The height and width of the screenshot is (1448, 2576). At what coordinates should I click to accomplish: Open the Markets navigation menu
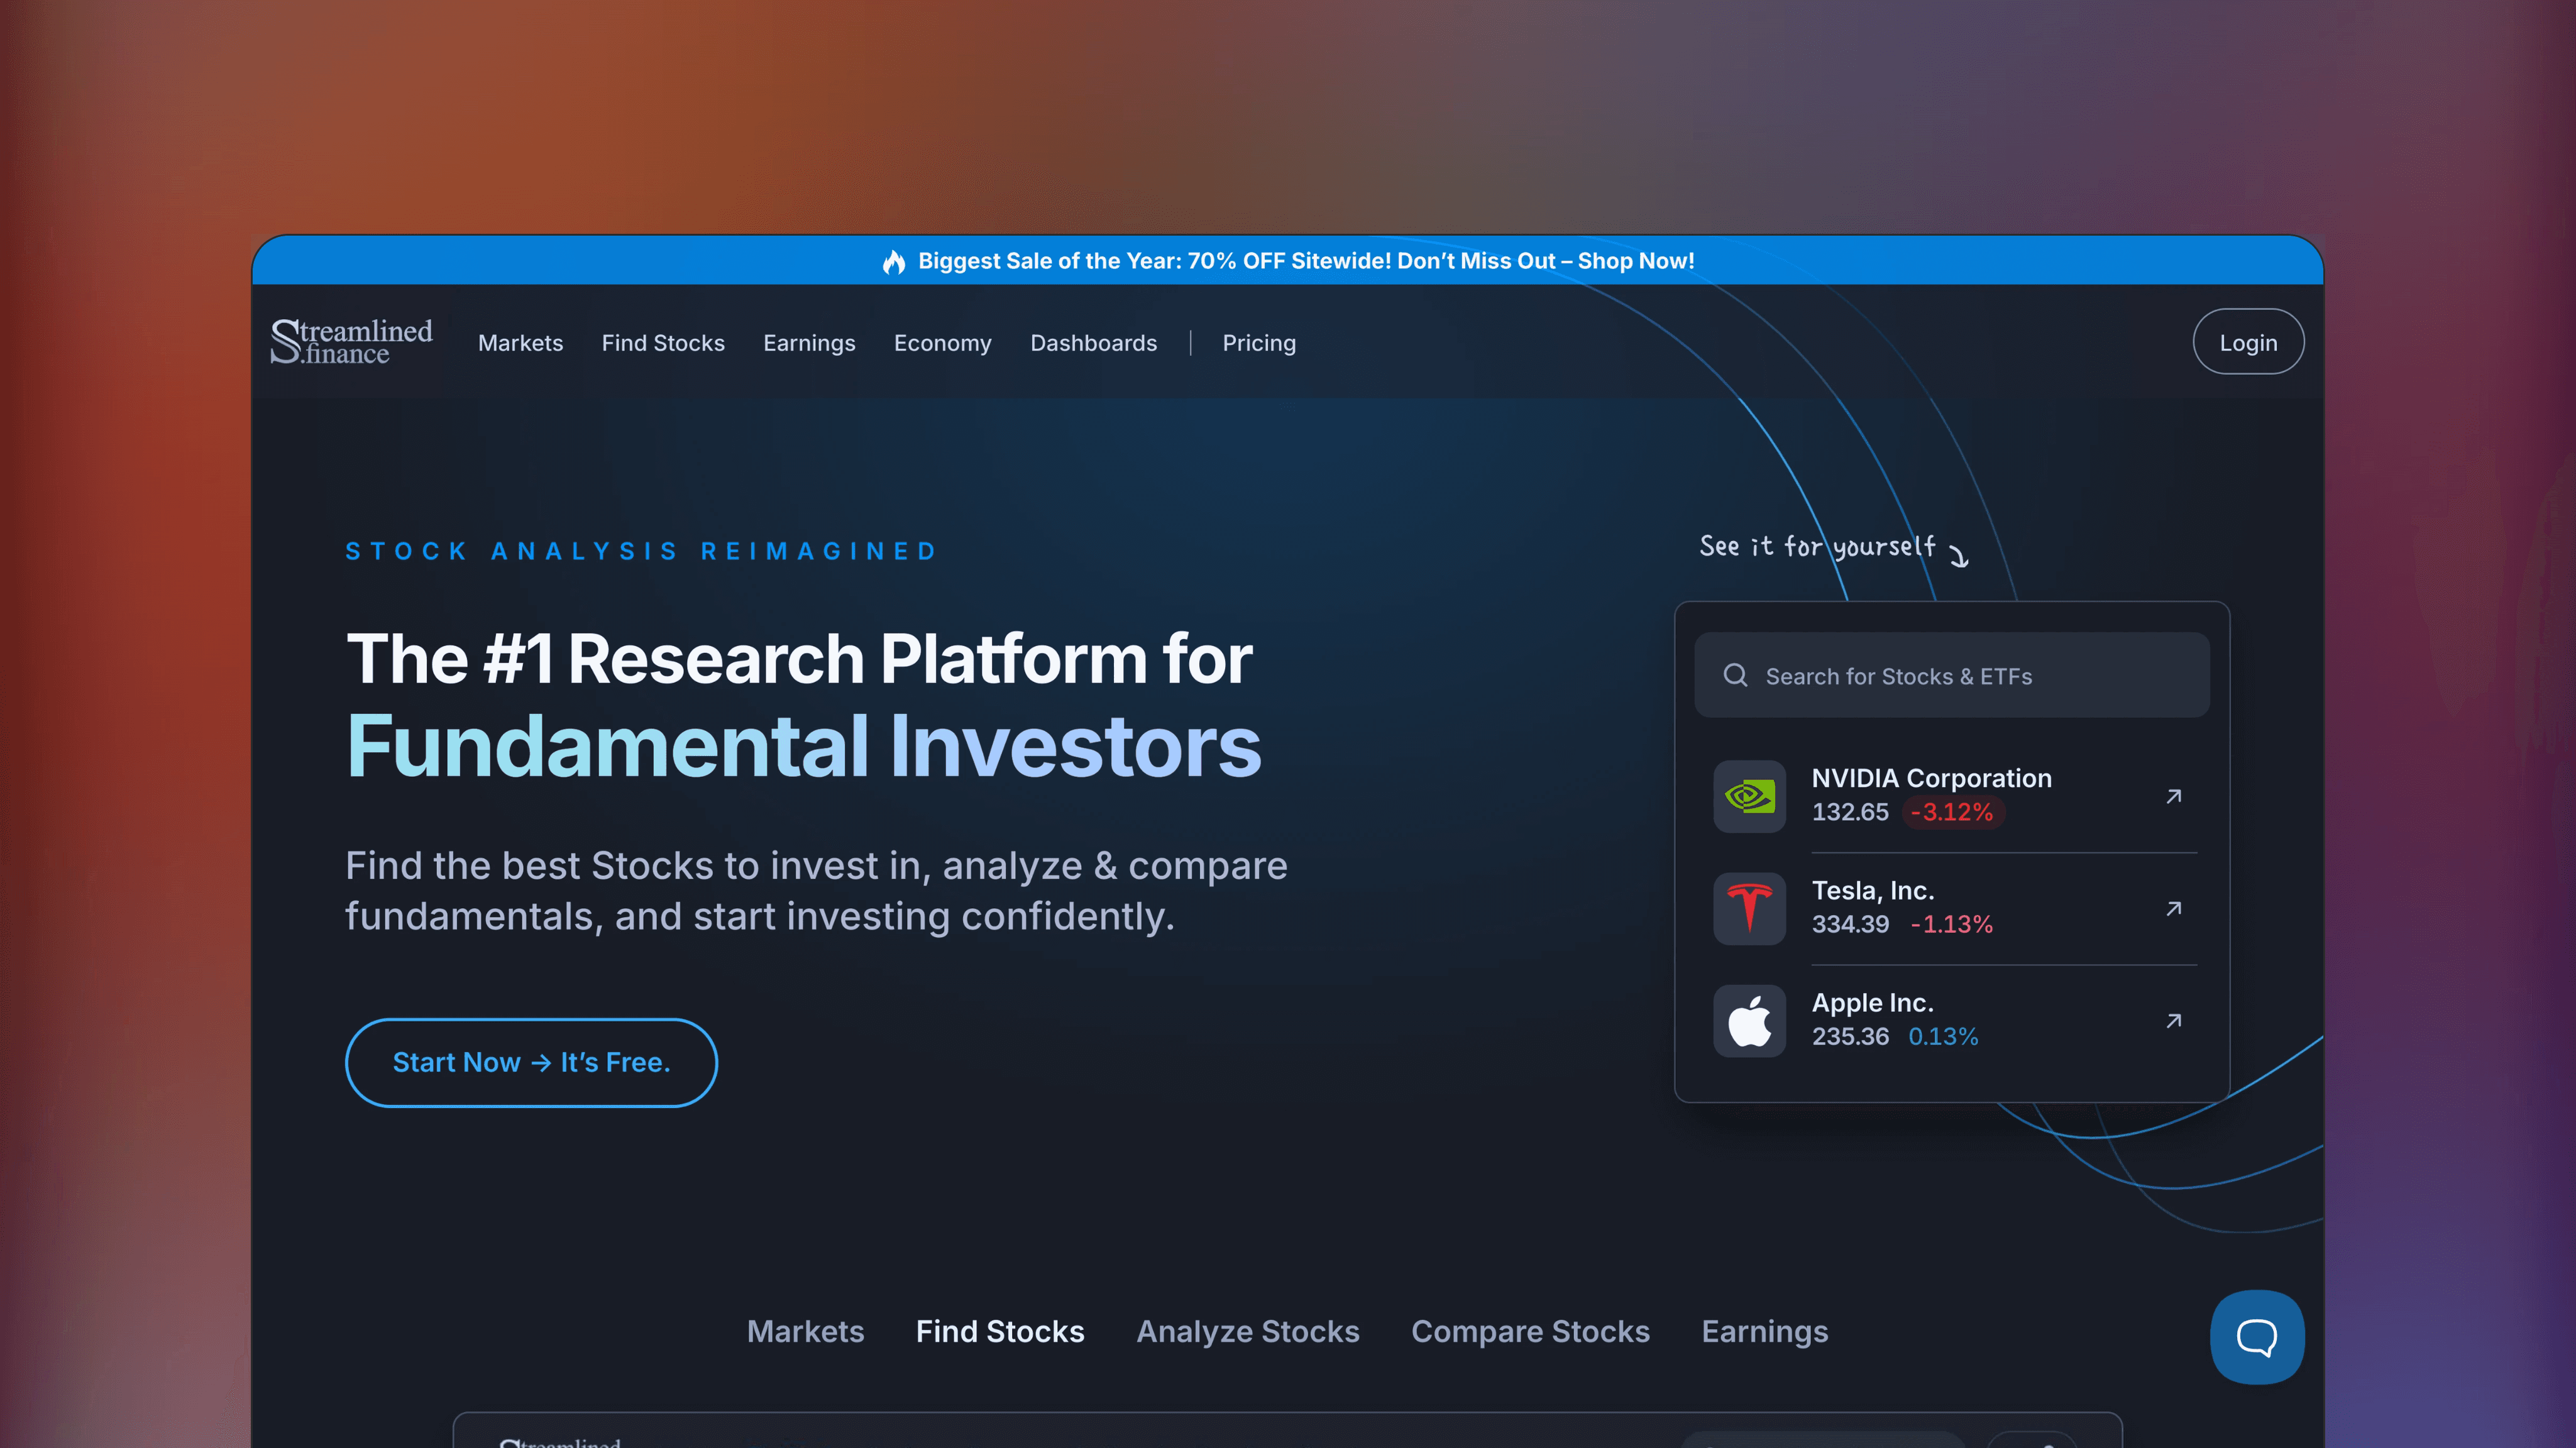520,342
